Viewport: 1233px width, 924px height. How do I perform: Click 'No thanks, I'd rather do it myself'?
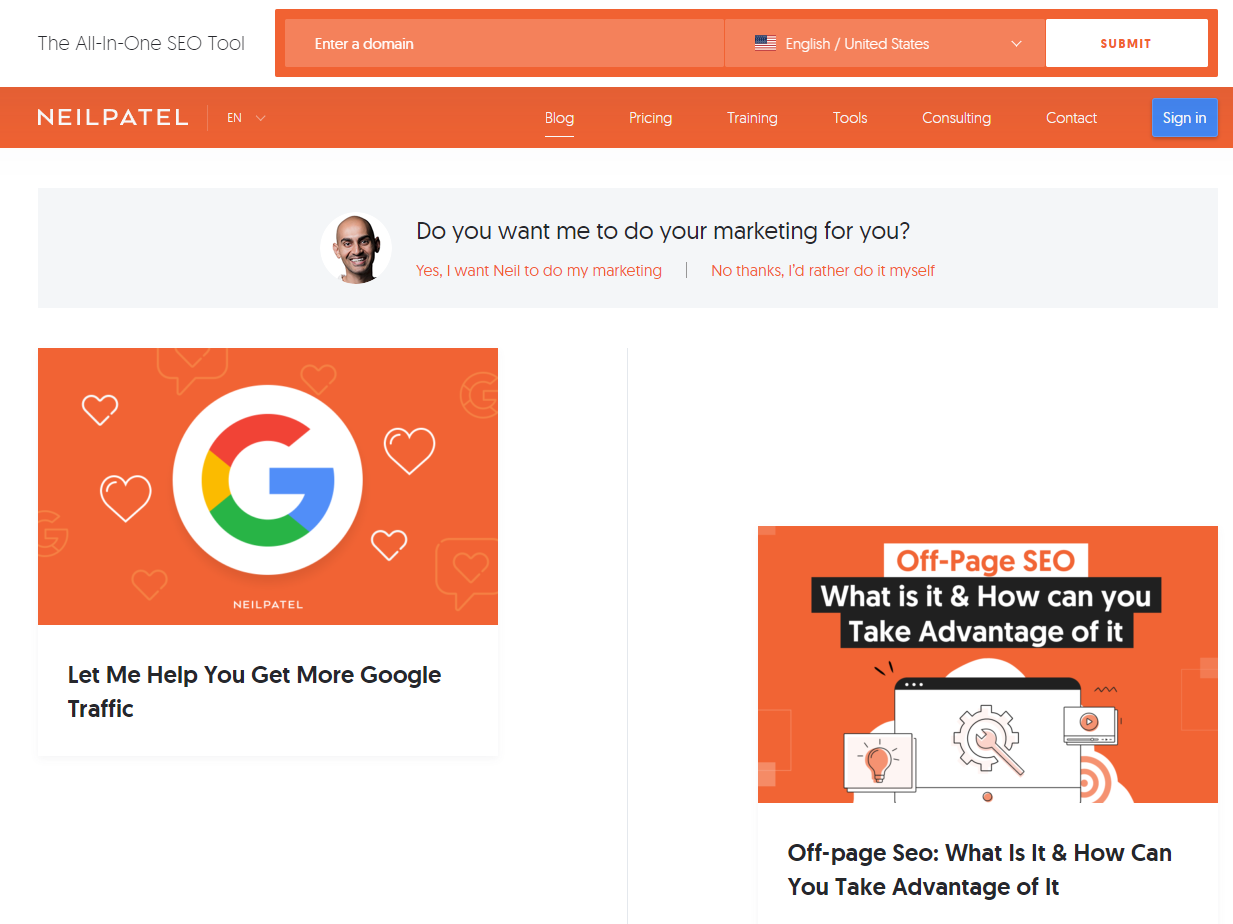pyautogui.click(x=823, y=270)
